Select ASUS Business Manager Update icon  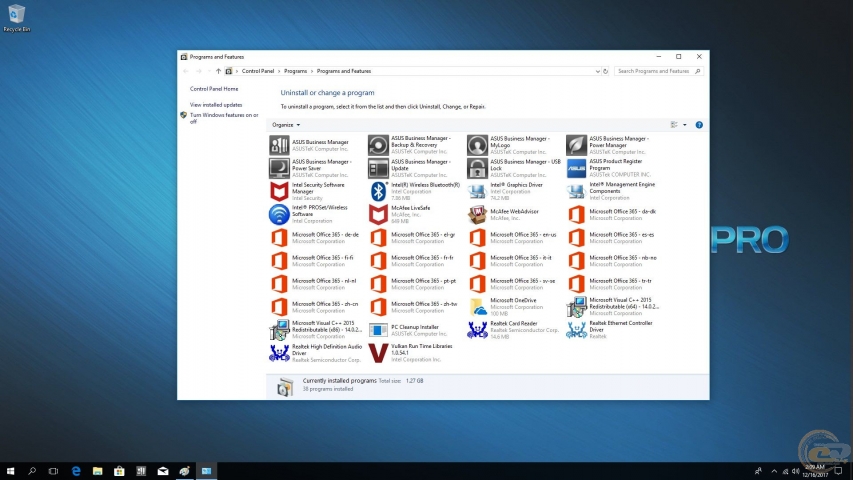pos(378,168)
